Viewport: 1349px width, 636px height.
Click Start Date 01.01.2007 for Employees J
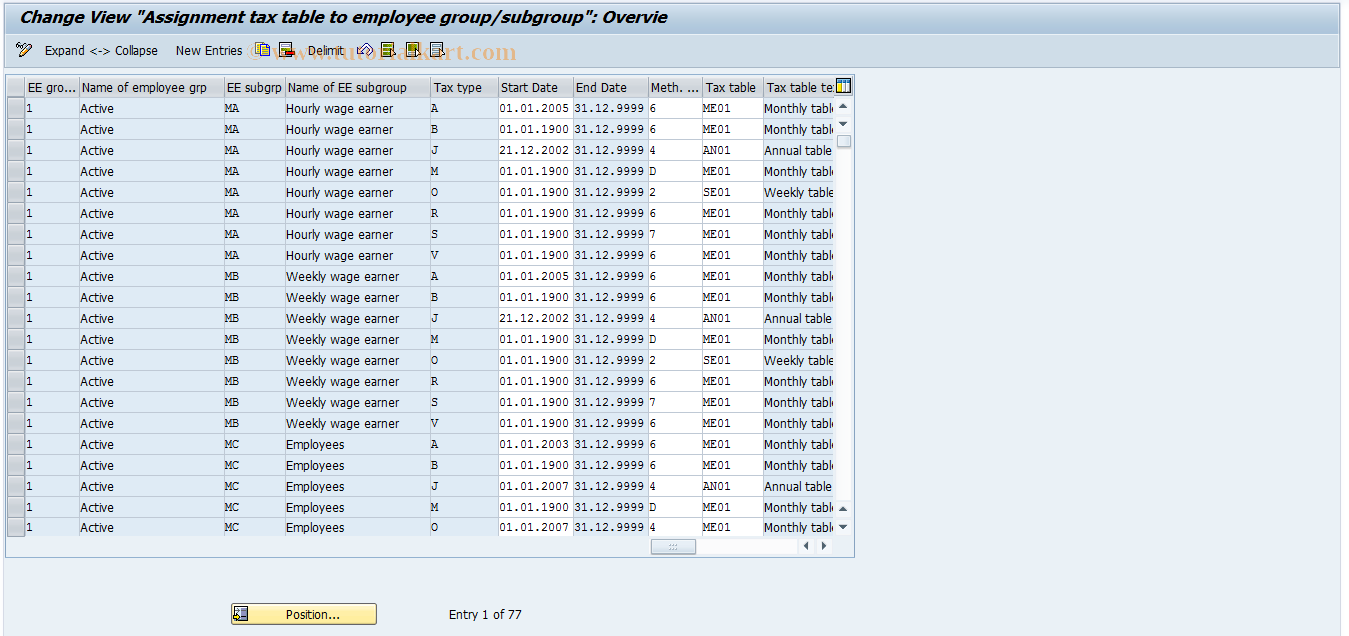535,486
